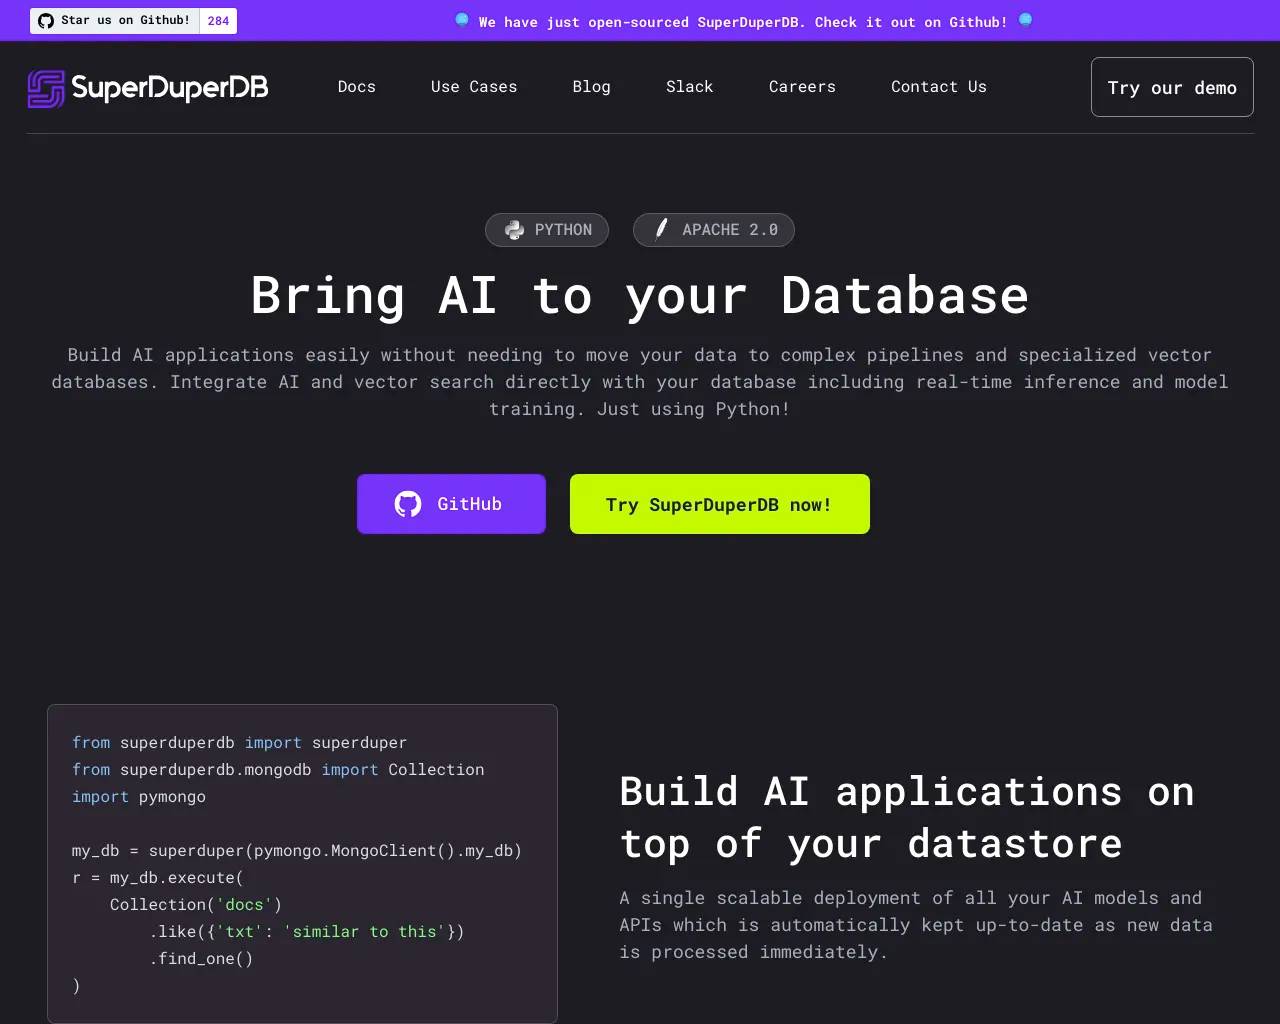Open the Use Cases page
Screen dimensions: 1280x1024
tap(474, 87)
